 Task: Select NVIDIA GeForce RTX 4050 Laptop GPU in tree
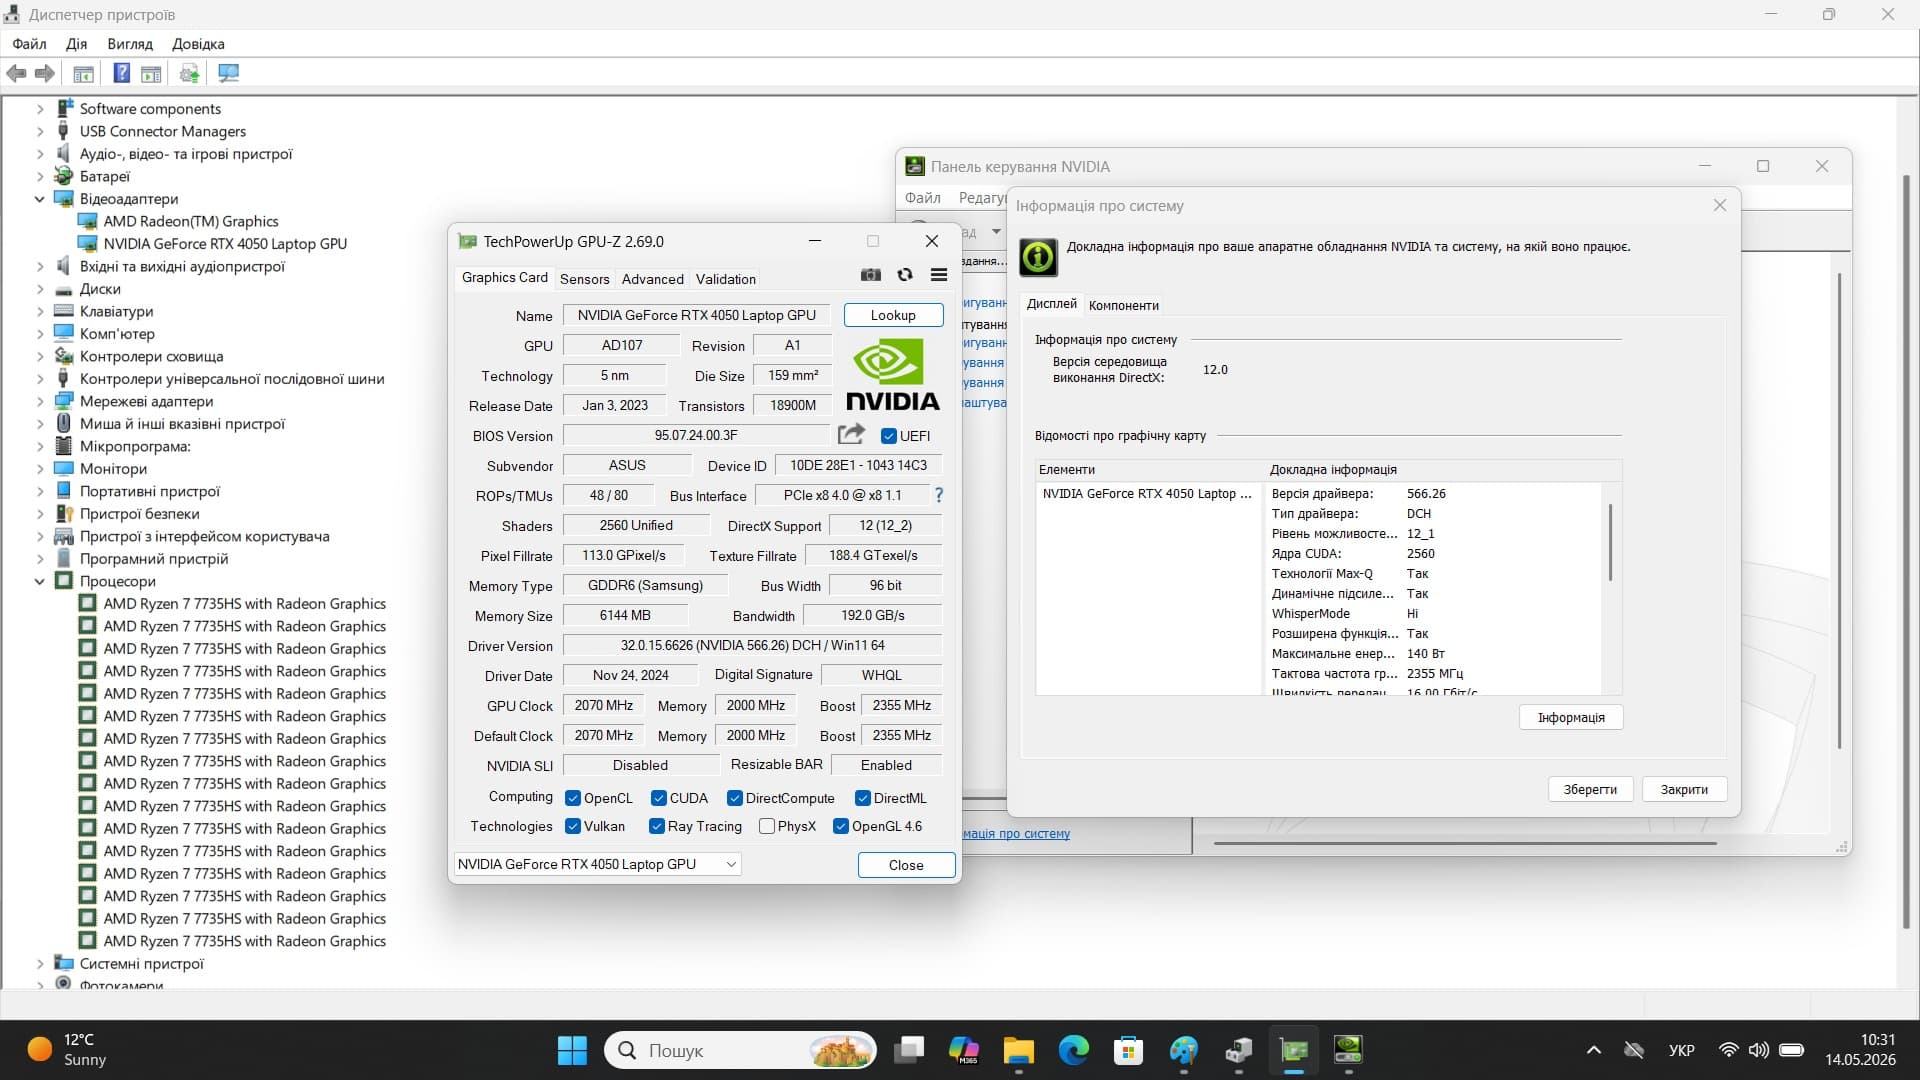tap(225, 244)
